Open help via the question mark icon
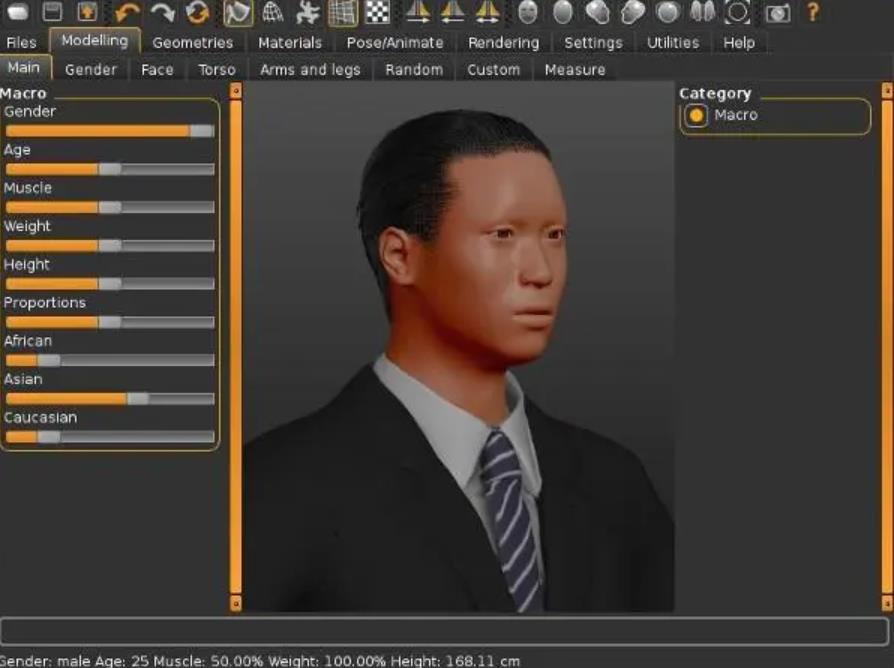 pyautogui.click(x=812, y=11)
